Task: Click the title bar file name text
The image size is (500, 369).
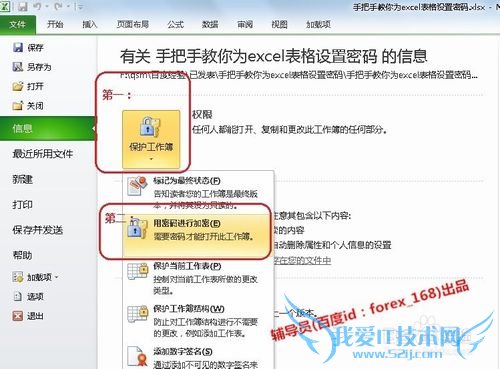Action: pyautogui.click(x=419, y=7)
